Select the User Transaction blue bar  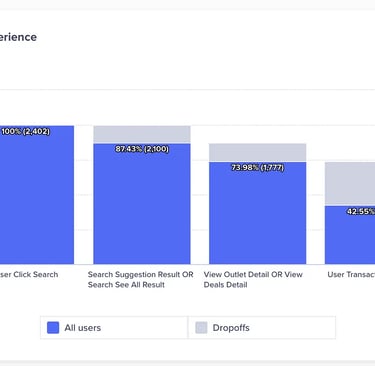(350, 235)
